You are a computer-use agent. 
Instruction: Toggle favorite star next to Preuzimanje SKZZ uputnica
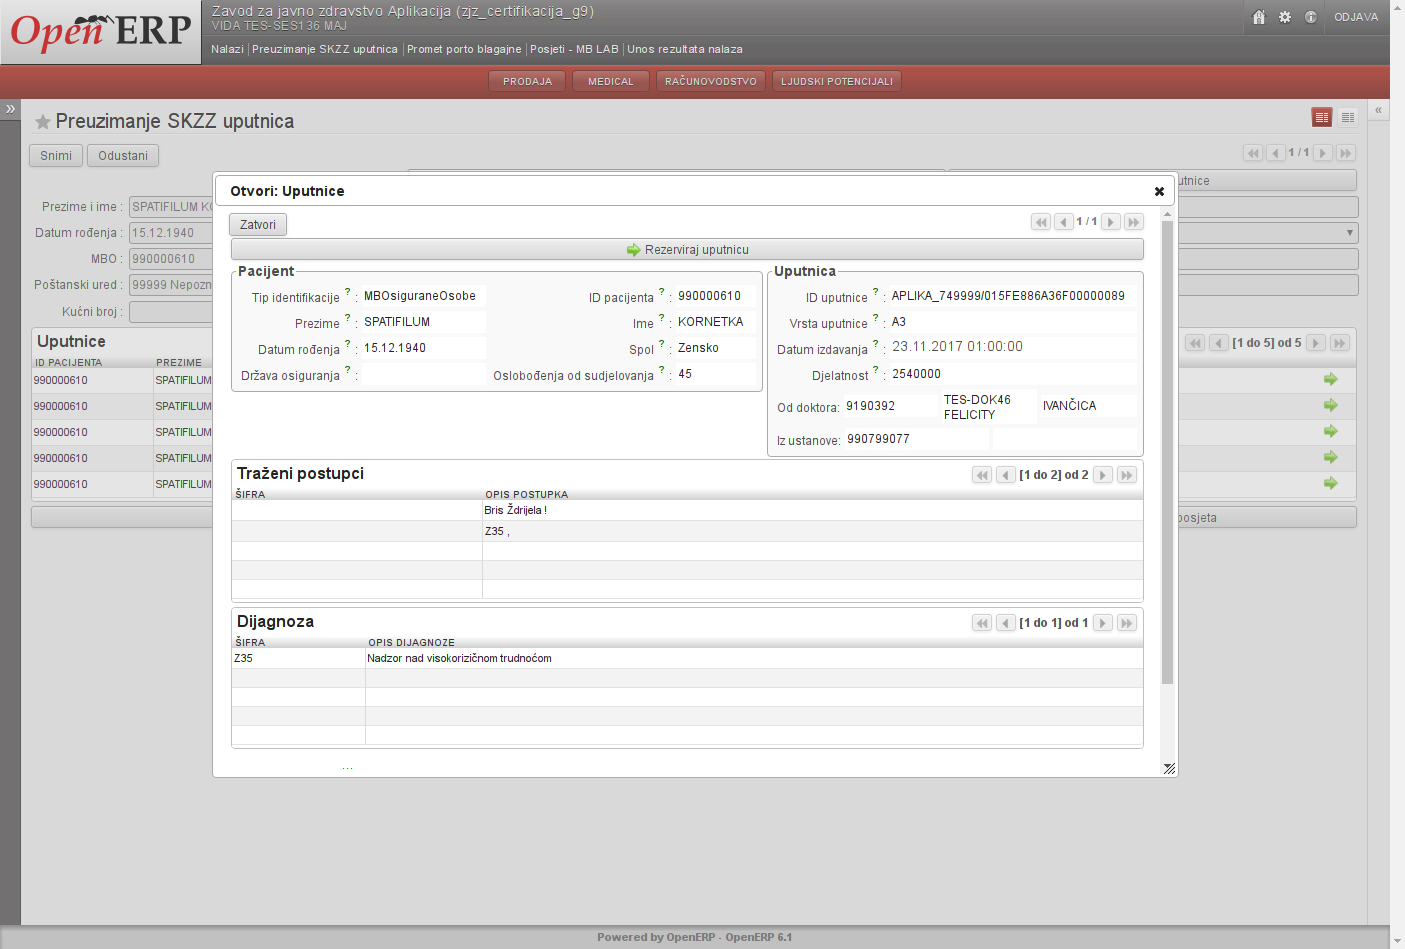(43, 122)
